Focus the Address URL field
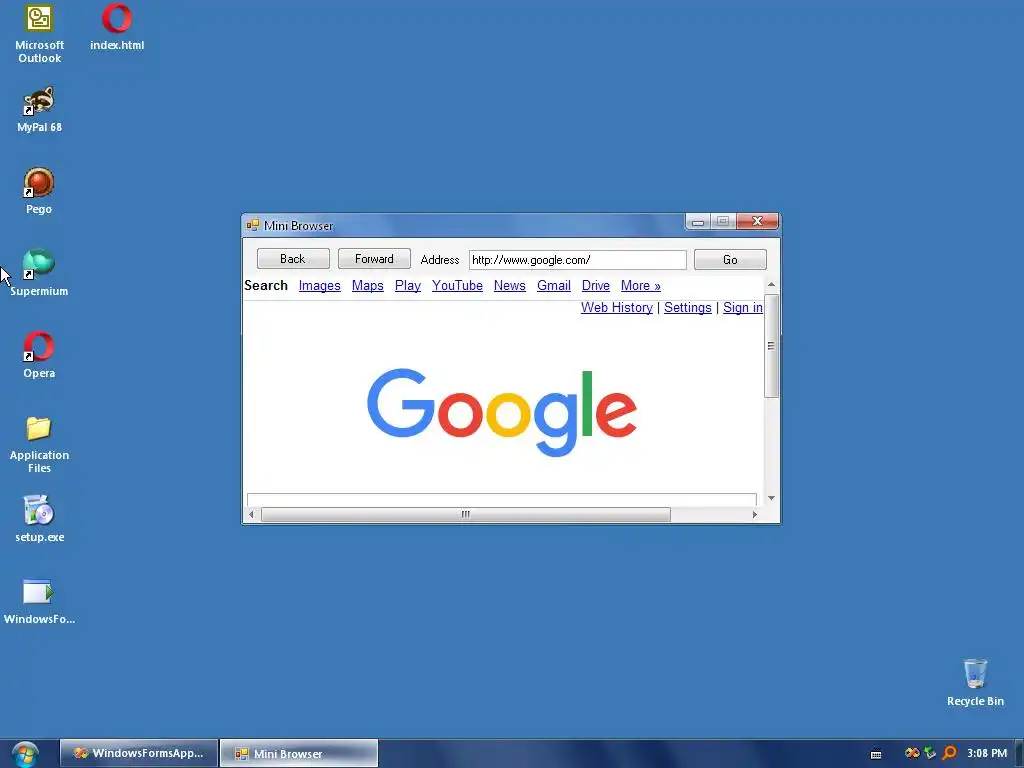Screen dimensions: 1024x768 tap(577, 260)
